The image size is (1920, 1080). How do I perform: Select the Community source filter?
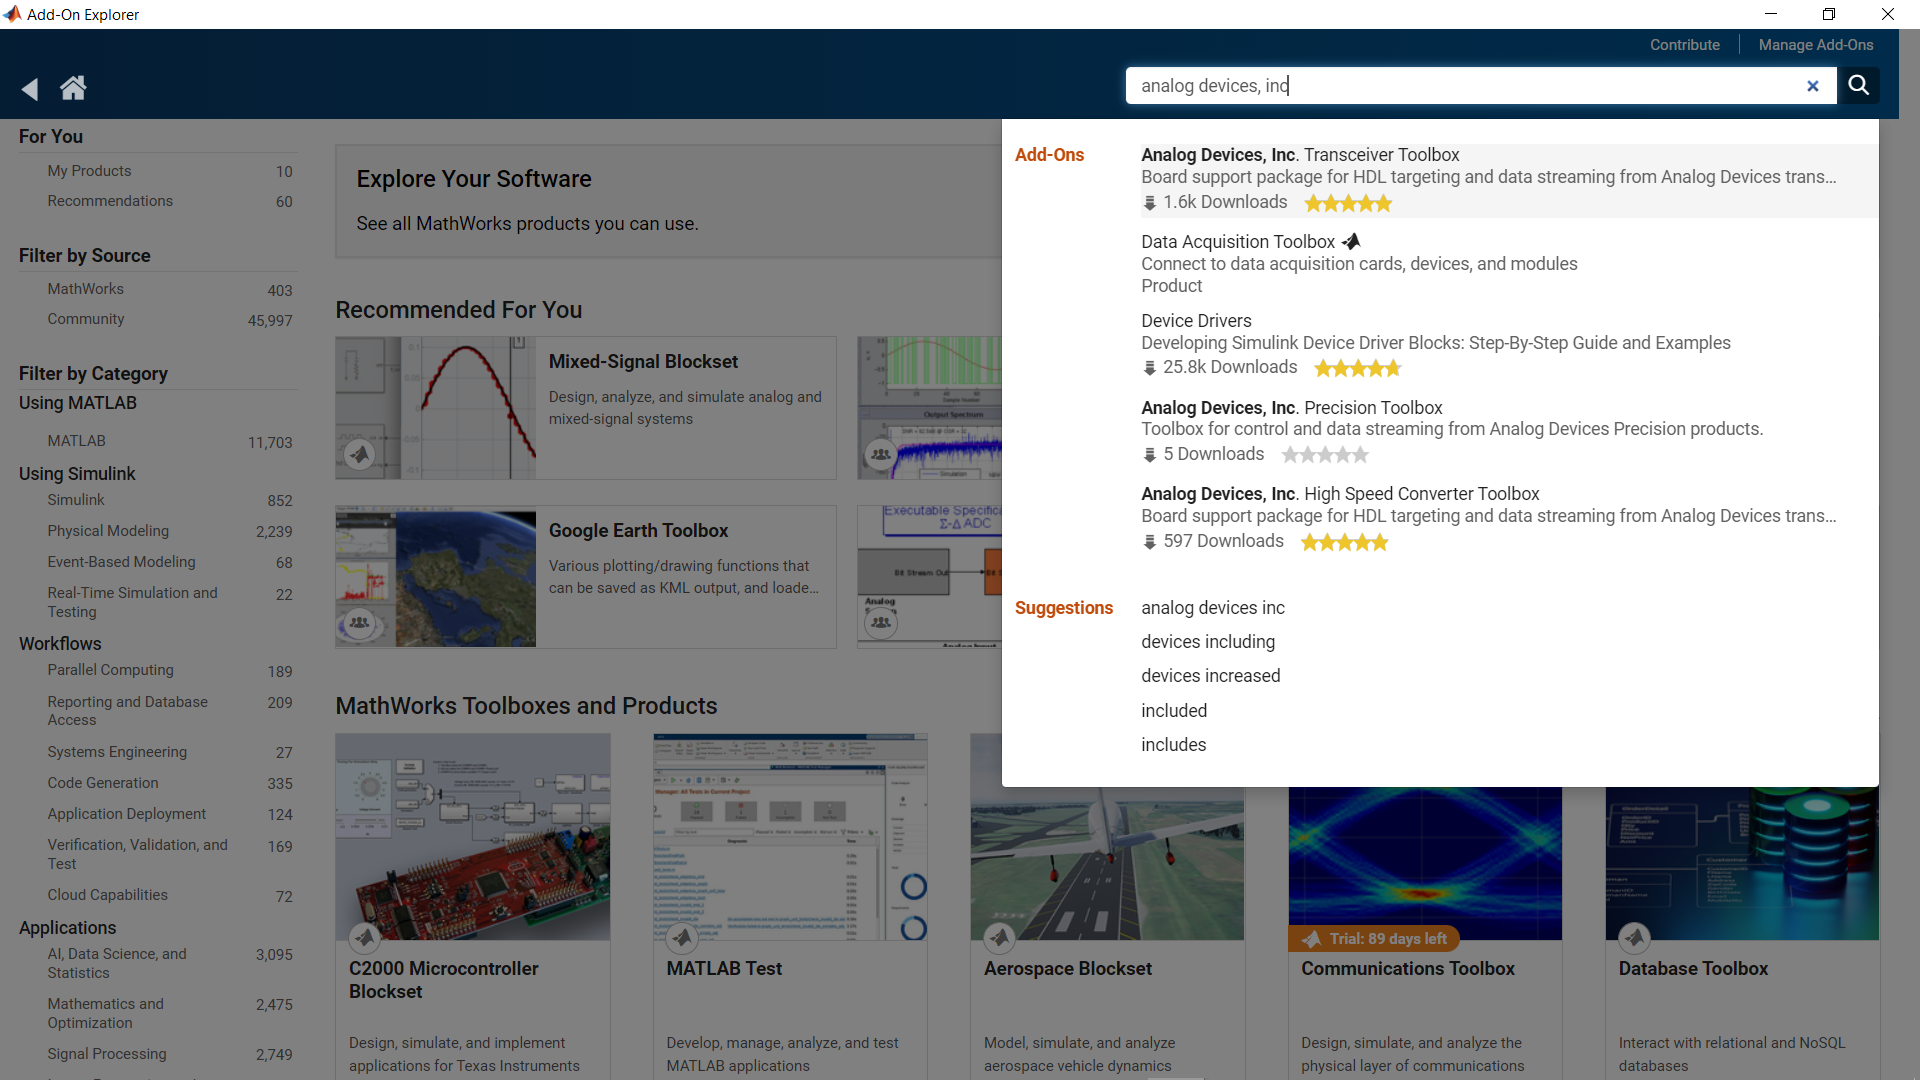click(x=86, y=318)
